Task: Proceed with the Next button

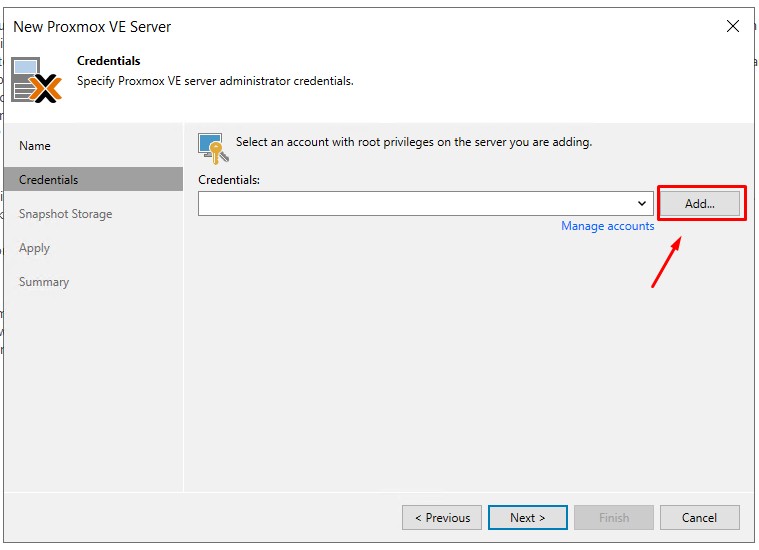Action: coord(528,518)
